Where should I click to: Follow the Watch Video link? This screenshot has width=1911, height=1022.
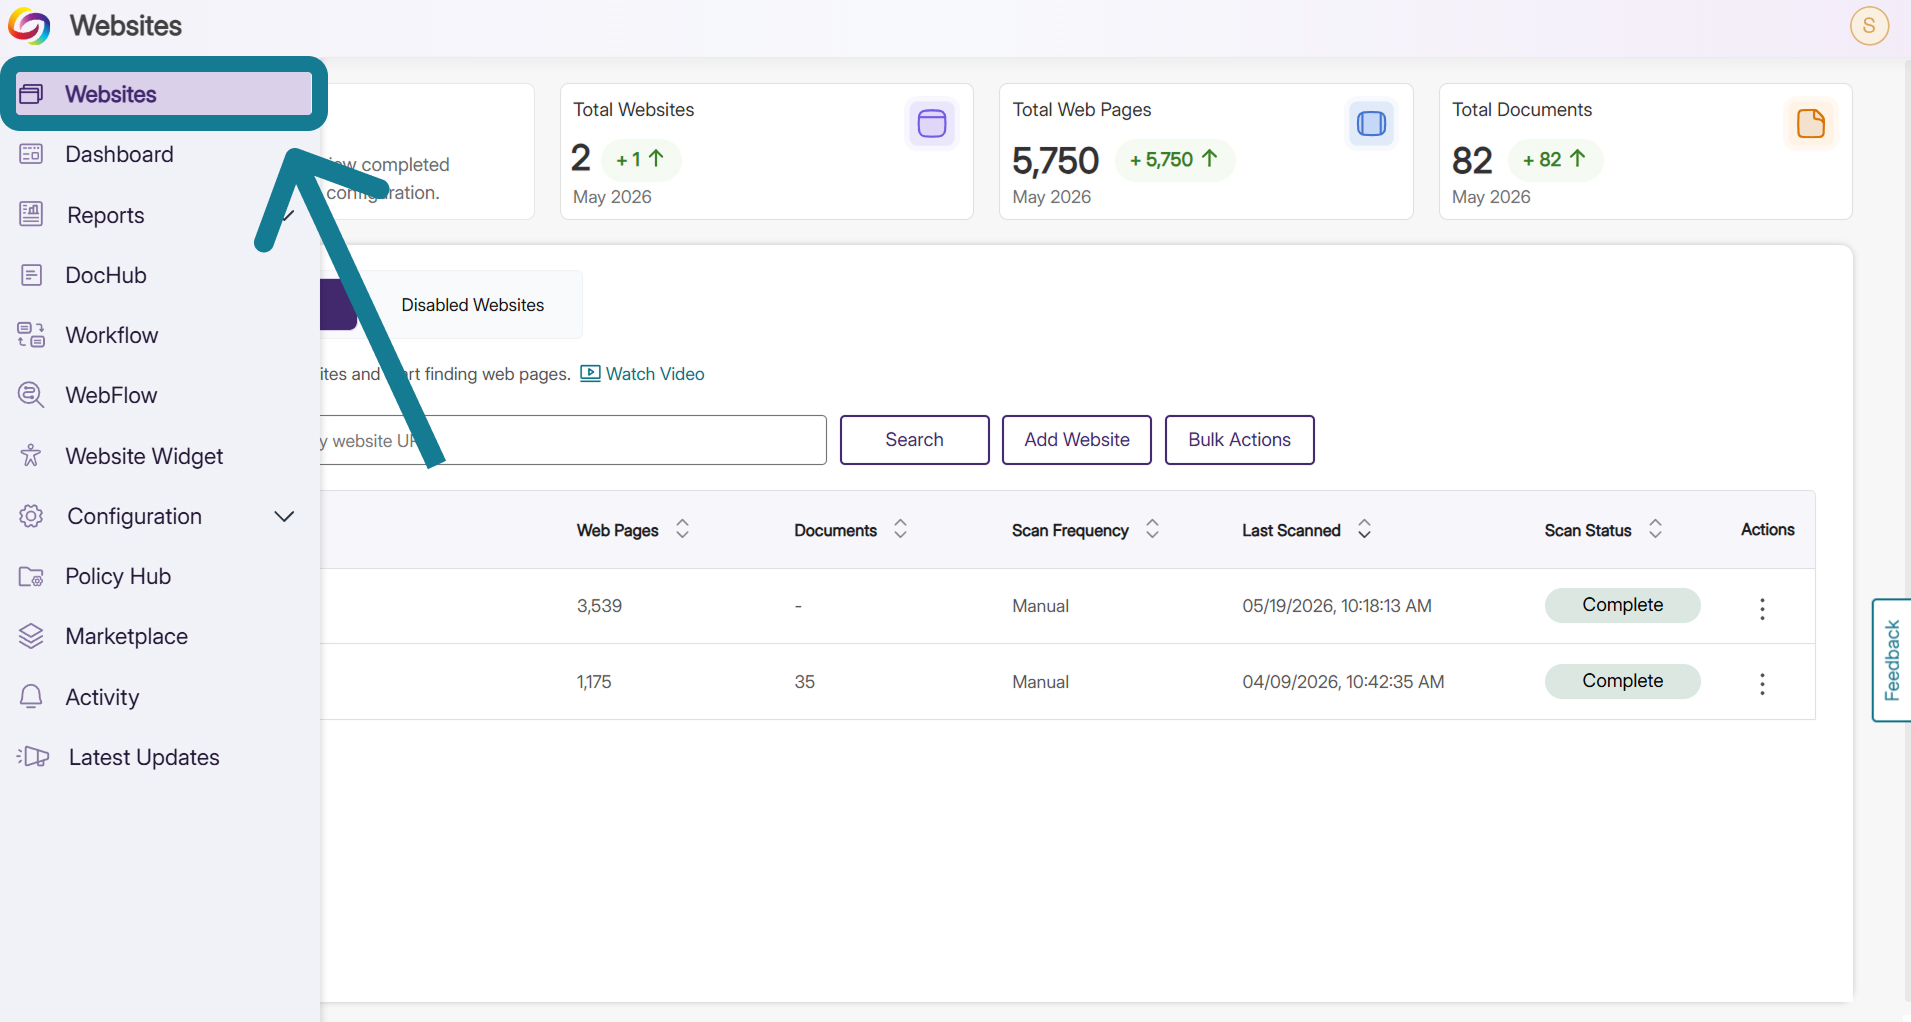pyautogui.click(x=655, y=373)
